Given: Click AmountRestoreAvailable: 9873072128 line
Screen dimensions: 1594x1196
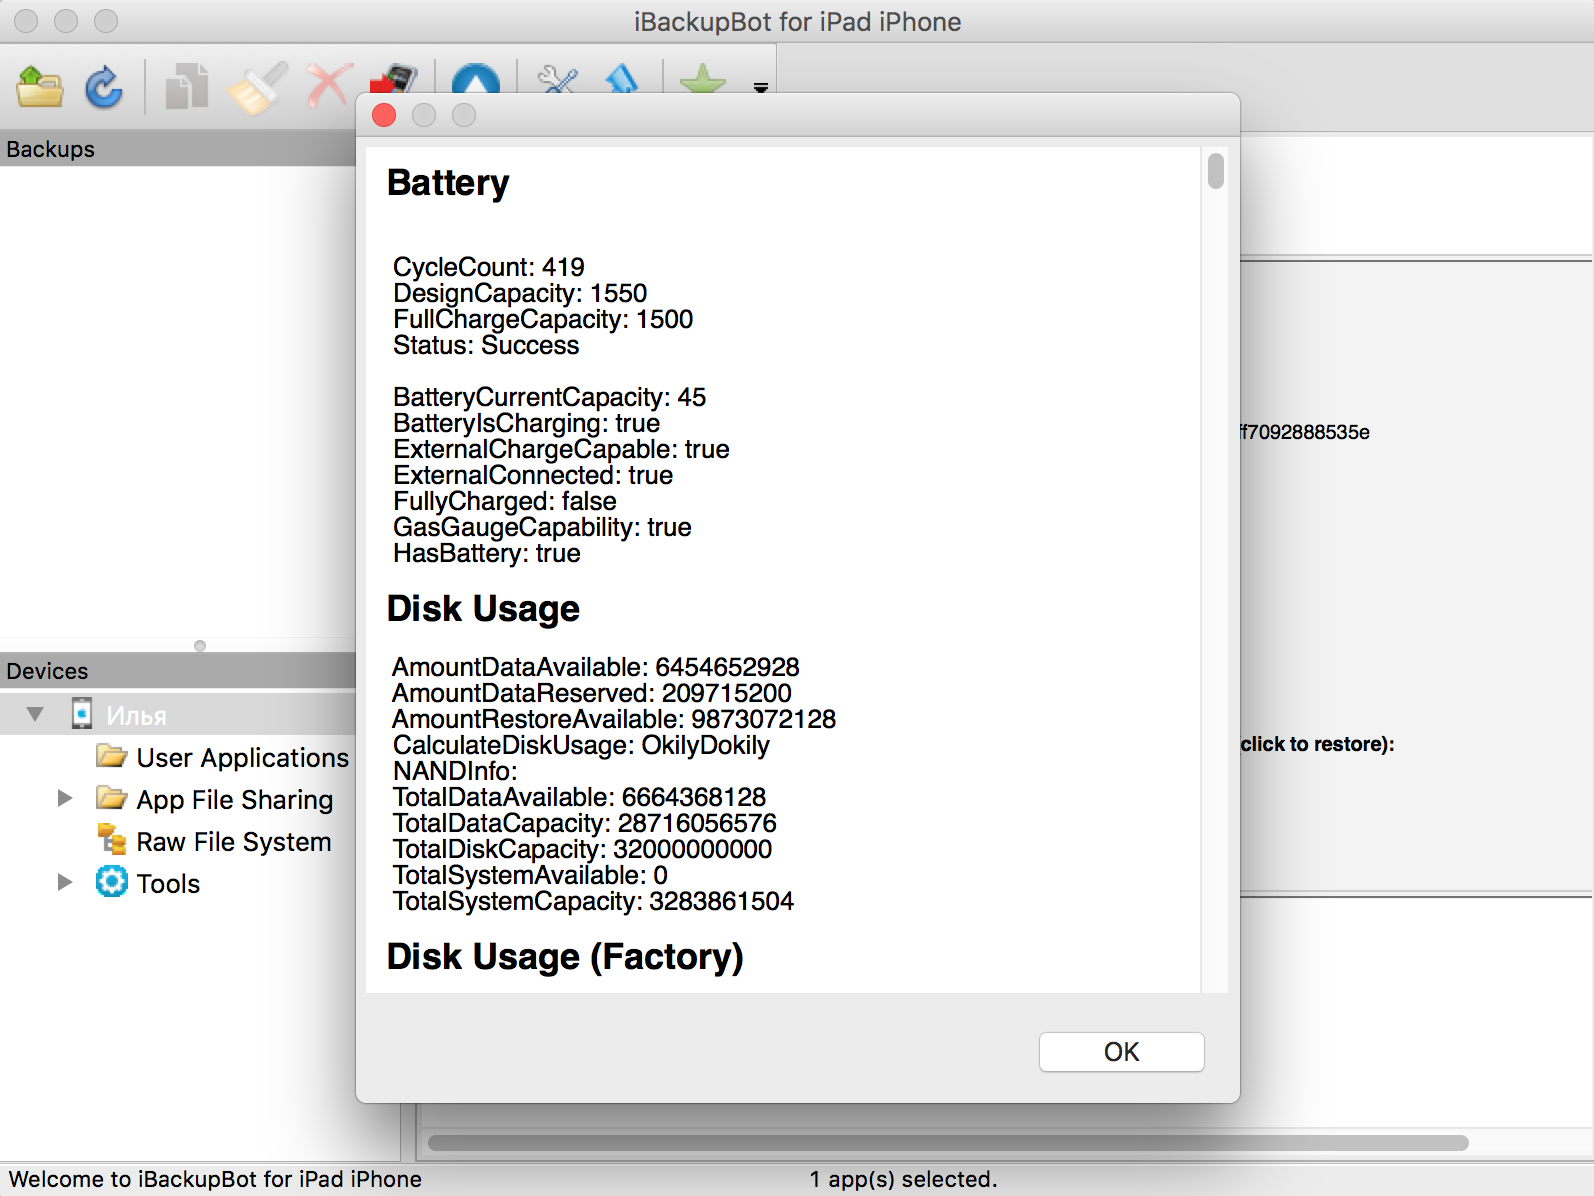Looking at the screenshot, I should click(x=614, y=719).
